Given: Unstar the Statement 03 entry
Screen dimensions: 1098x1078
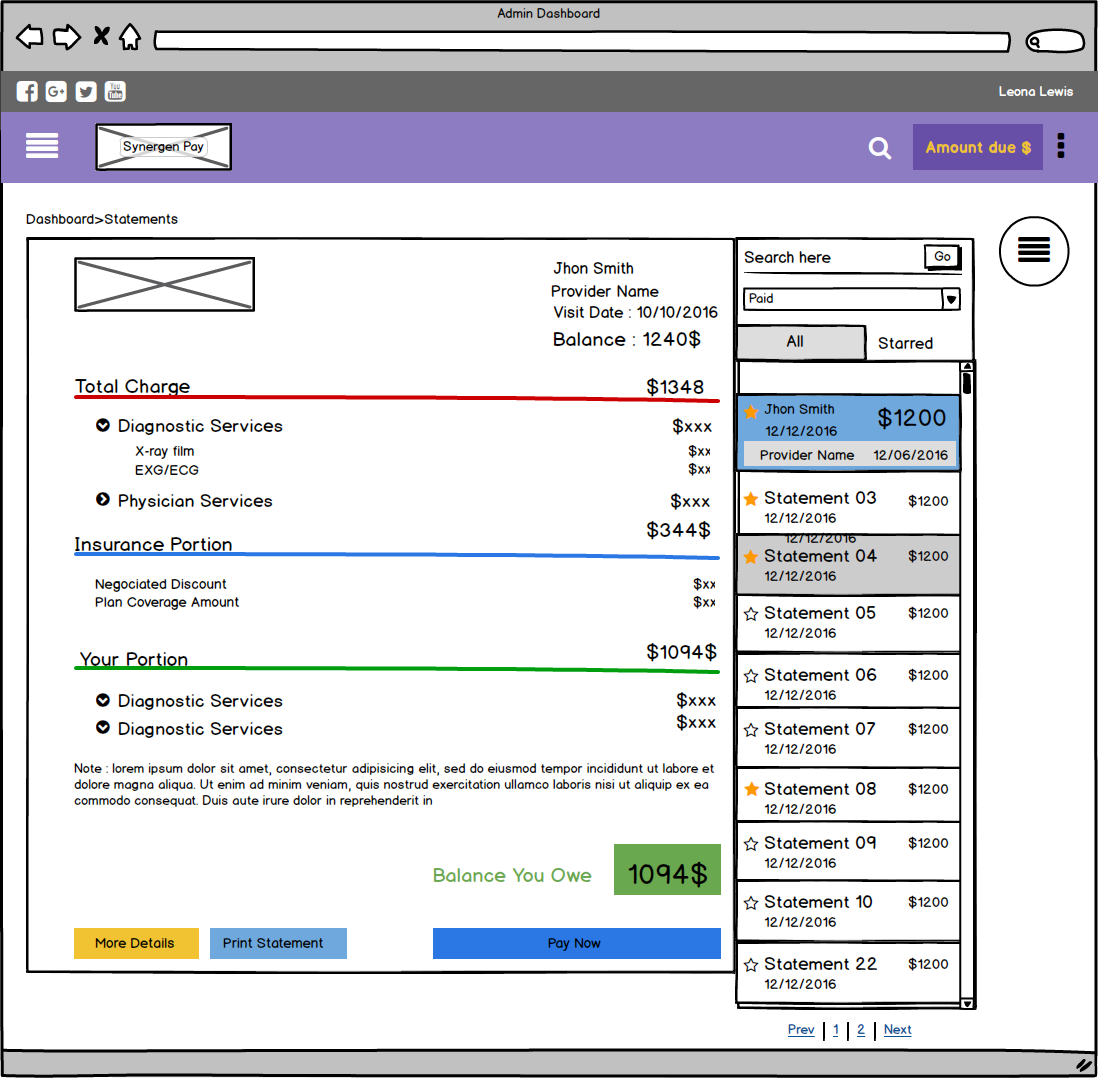Looking at the screenshot, I should click(x=751, y=499).
